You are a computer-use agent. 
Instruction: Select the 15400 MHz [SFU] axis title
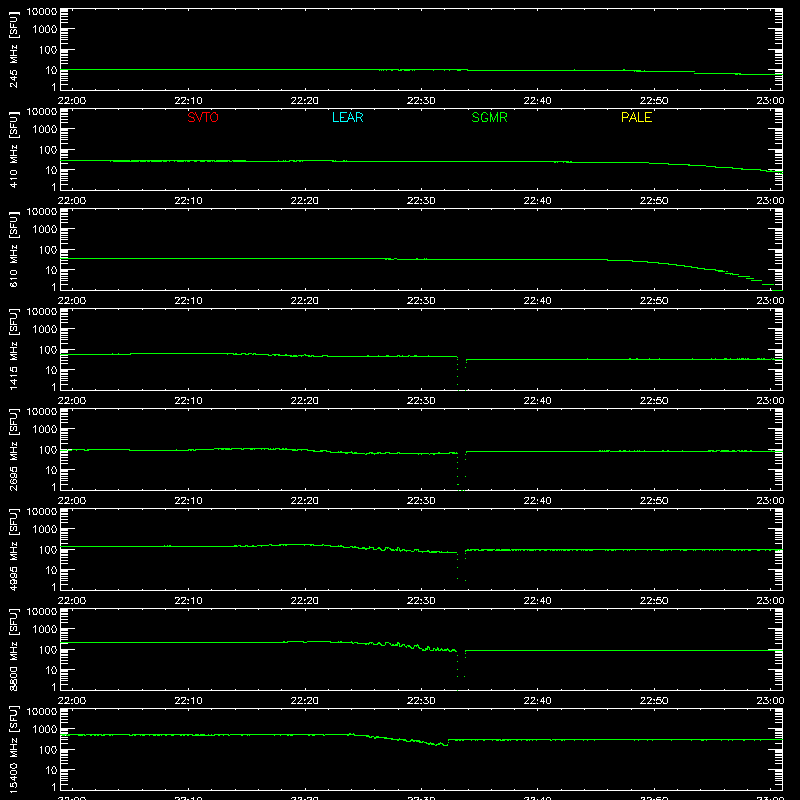tap(13, 749)
